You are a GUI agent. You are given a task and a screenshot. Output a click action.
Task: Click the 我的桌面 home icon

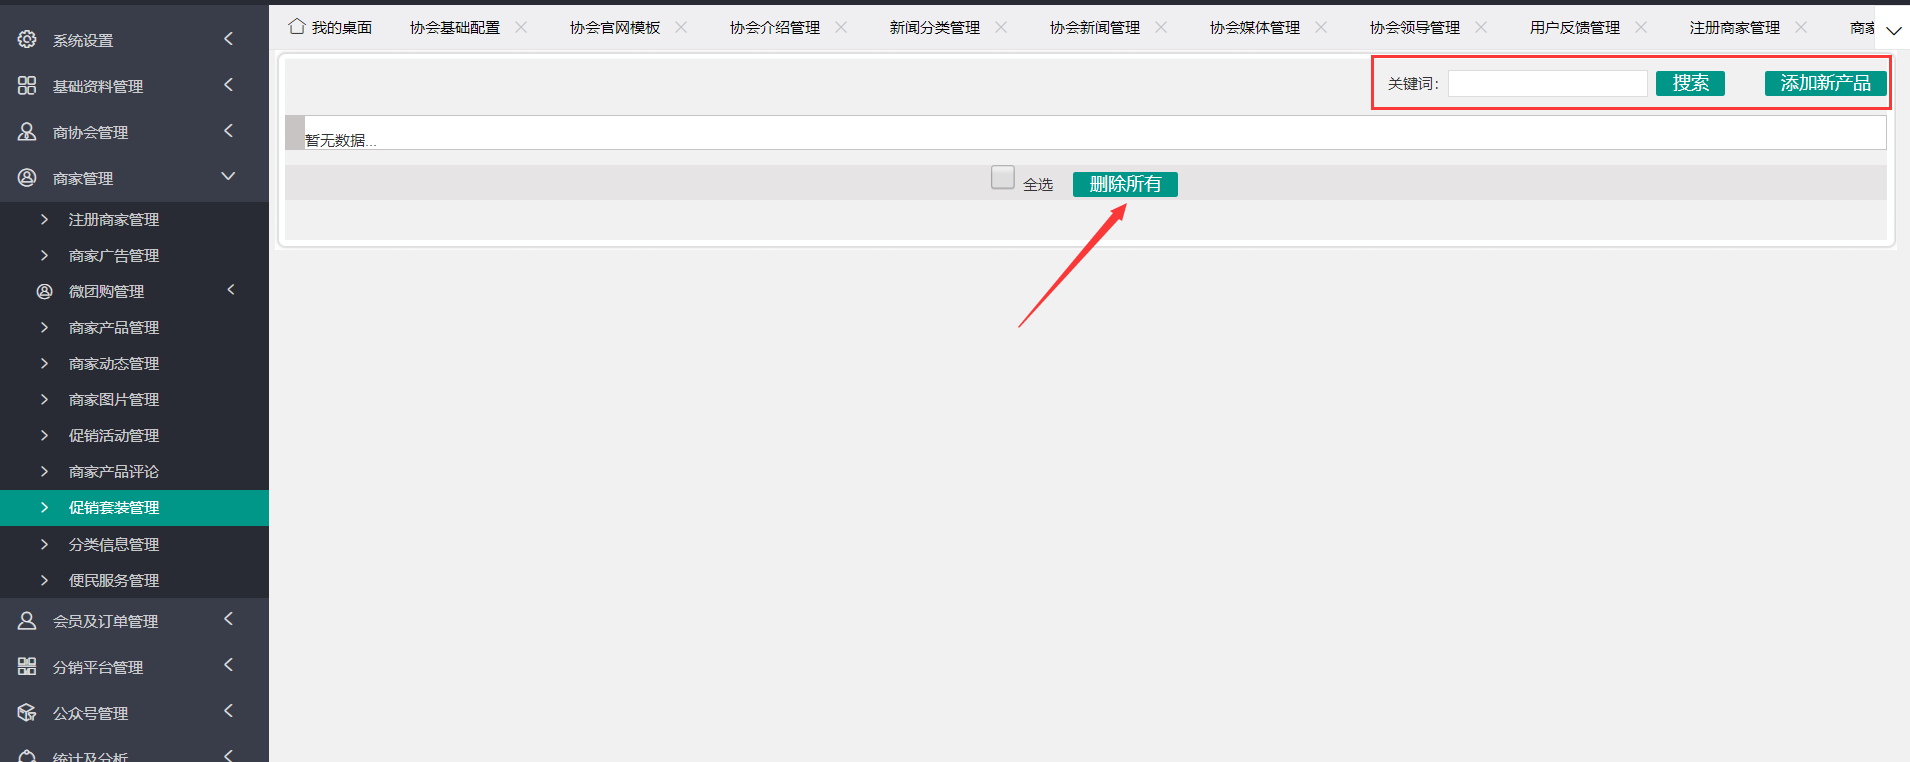click(297, 27)
